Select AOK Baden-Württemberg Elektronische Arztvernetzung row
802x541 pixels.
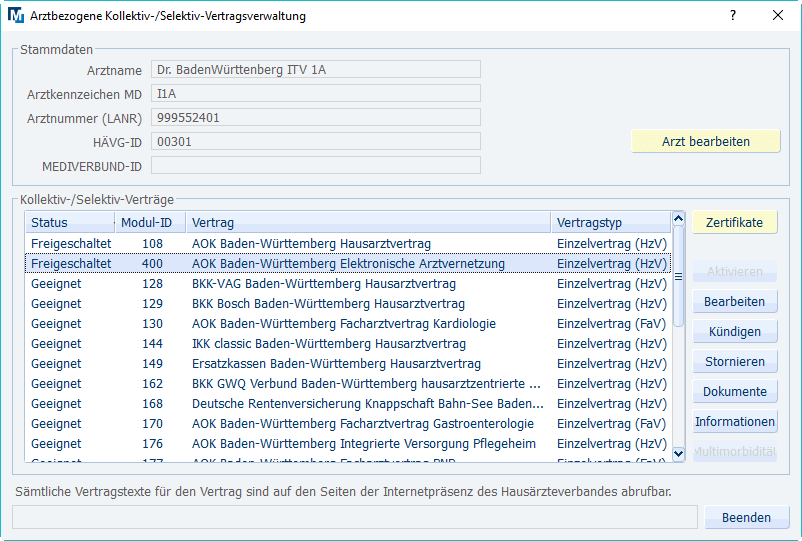pos(348,264)
